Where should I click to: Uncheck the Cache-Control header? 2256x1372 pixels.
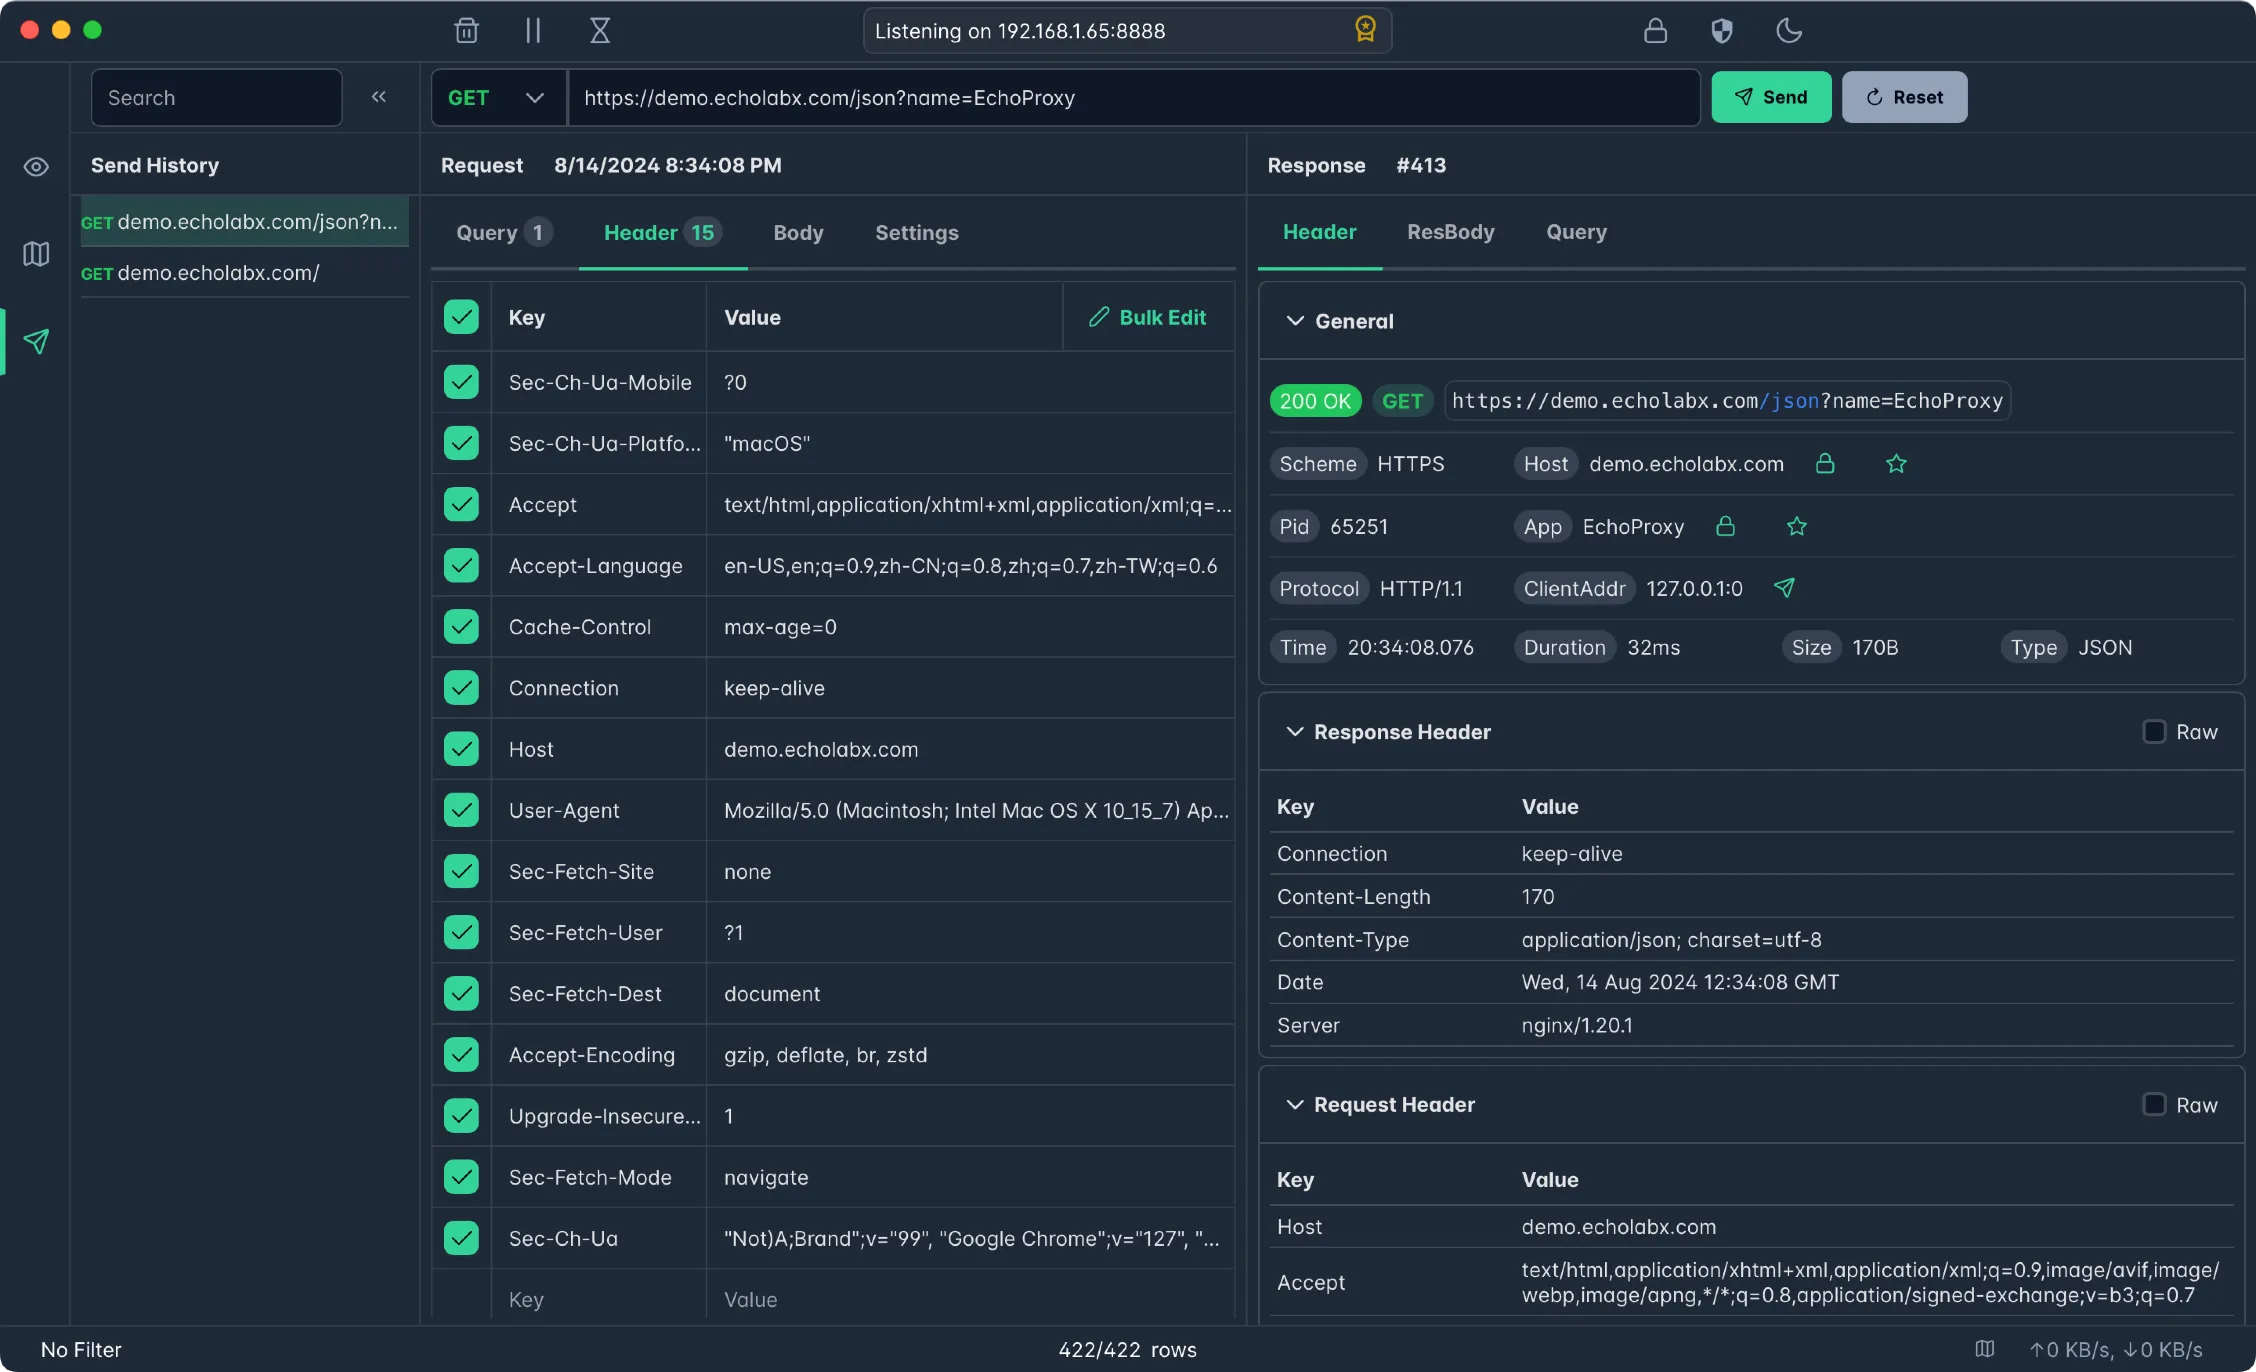point(461,626)
